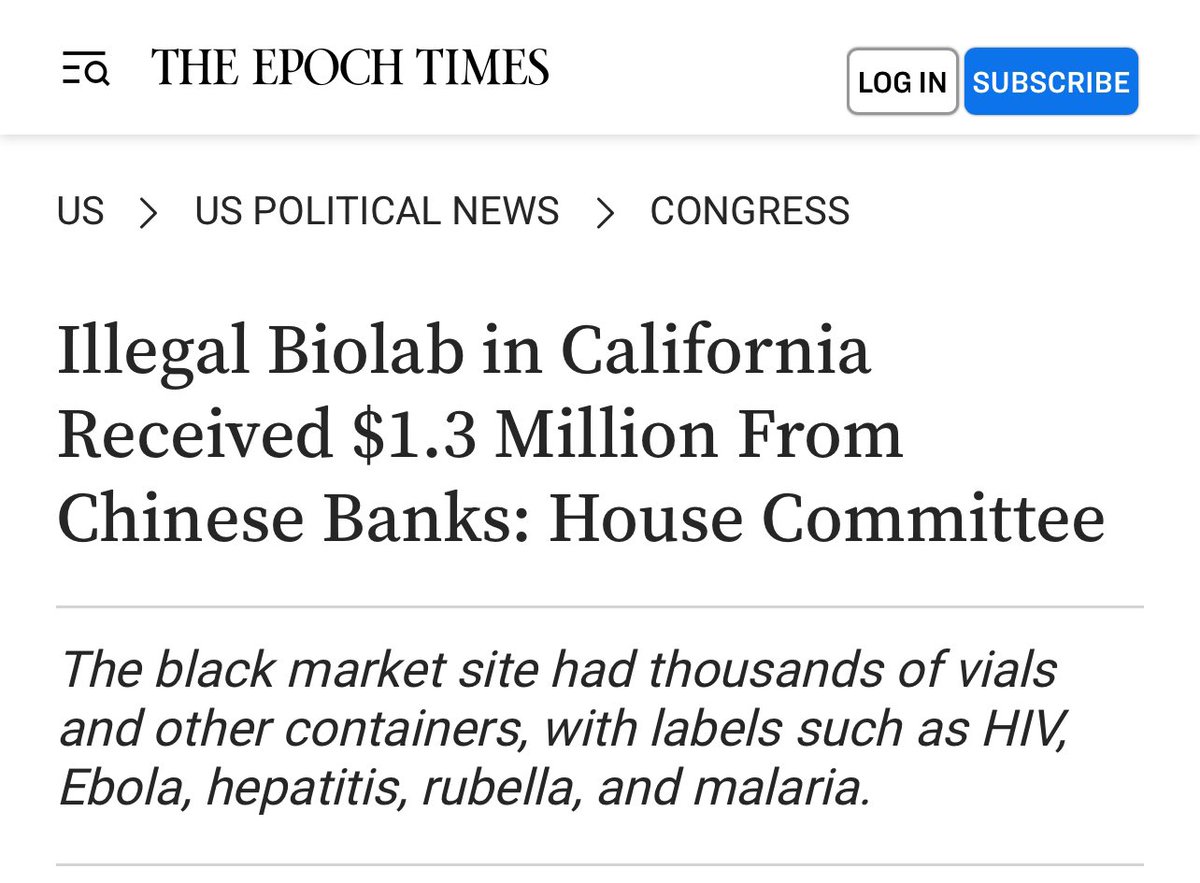Click "House Committee" in the headline

826,521
